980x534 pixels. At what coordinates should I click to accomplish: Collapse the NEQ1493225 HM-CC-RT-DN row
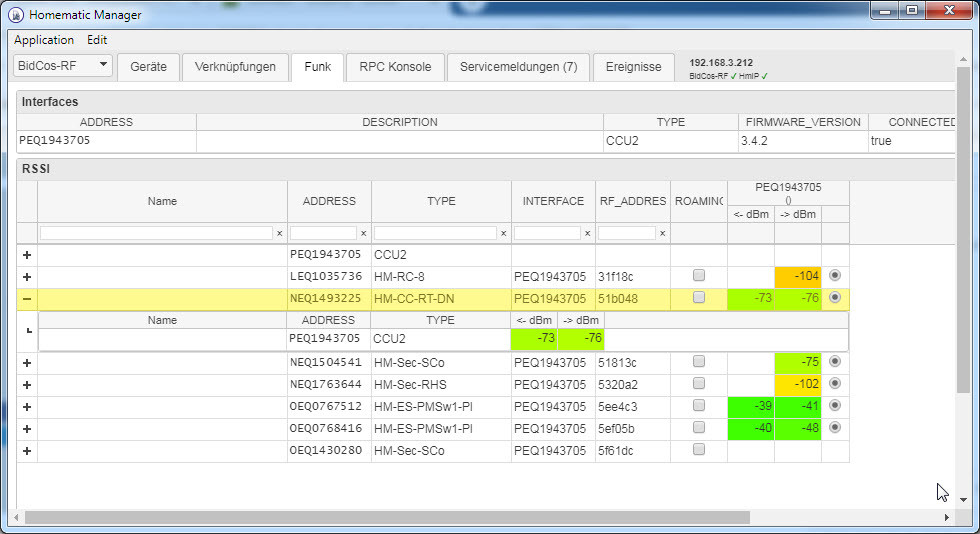27,299
